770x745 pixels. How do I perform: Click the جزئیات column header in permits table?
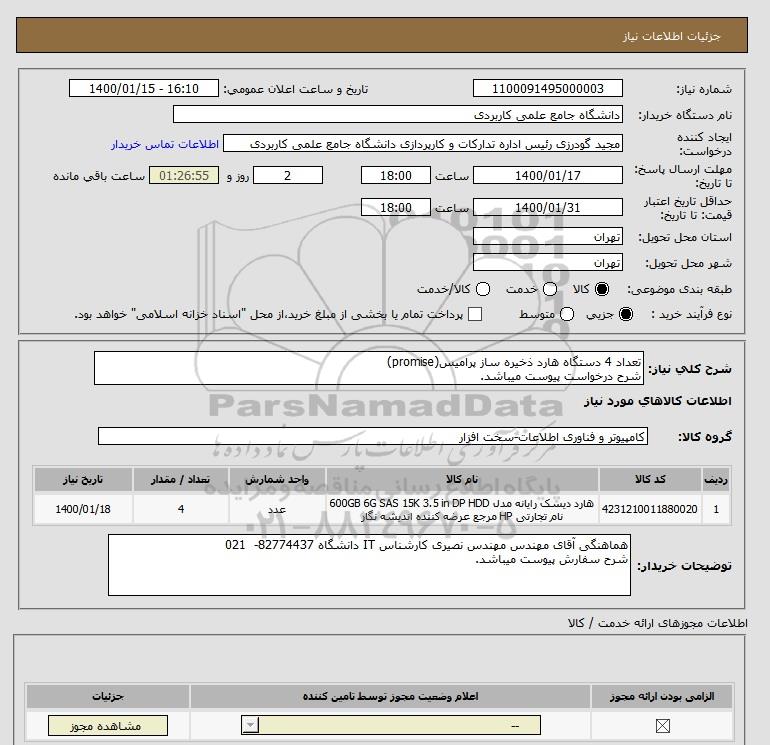point(108,696)
